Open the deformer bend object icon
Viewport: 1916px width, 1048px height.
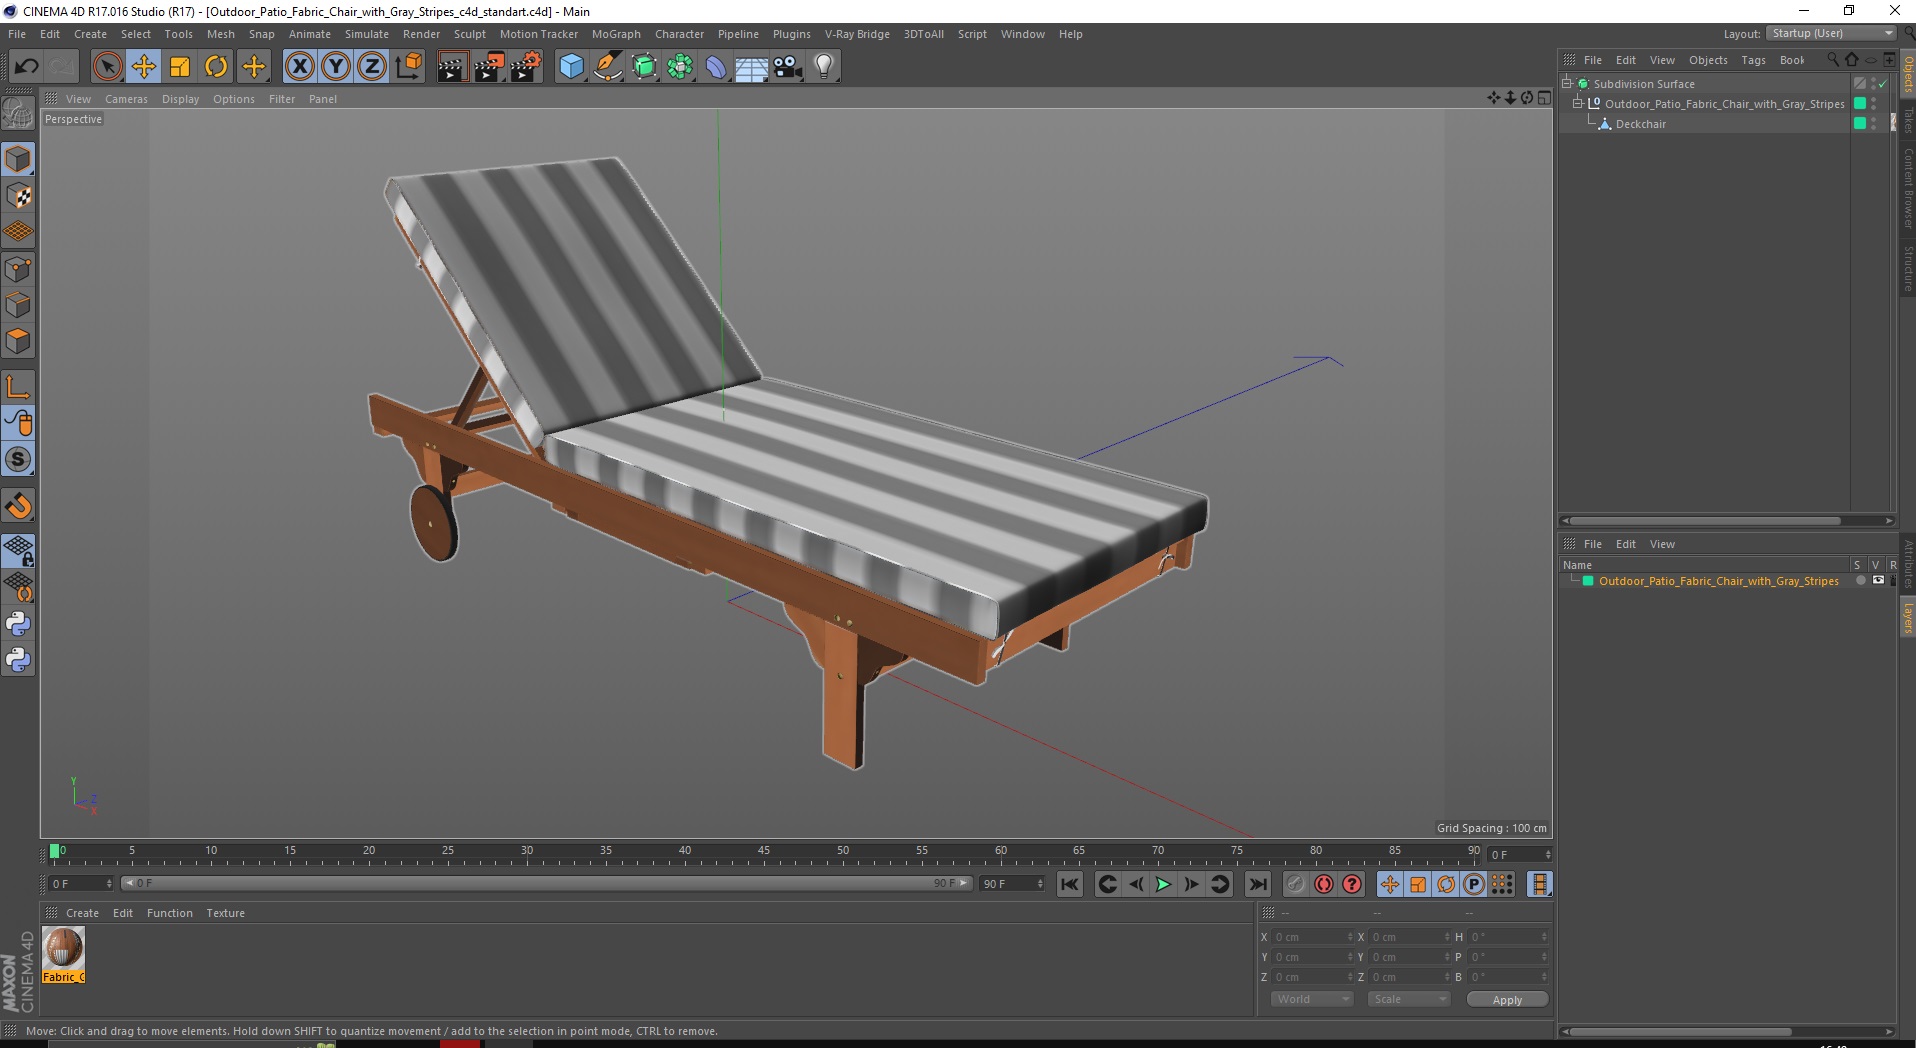tap(716, 67)
